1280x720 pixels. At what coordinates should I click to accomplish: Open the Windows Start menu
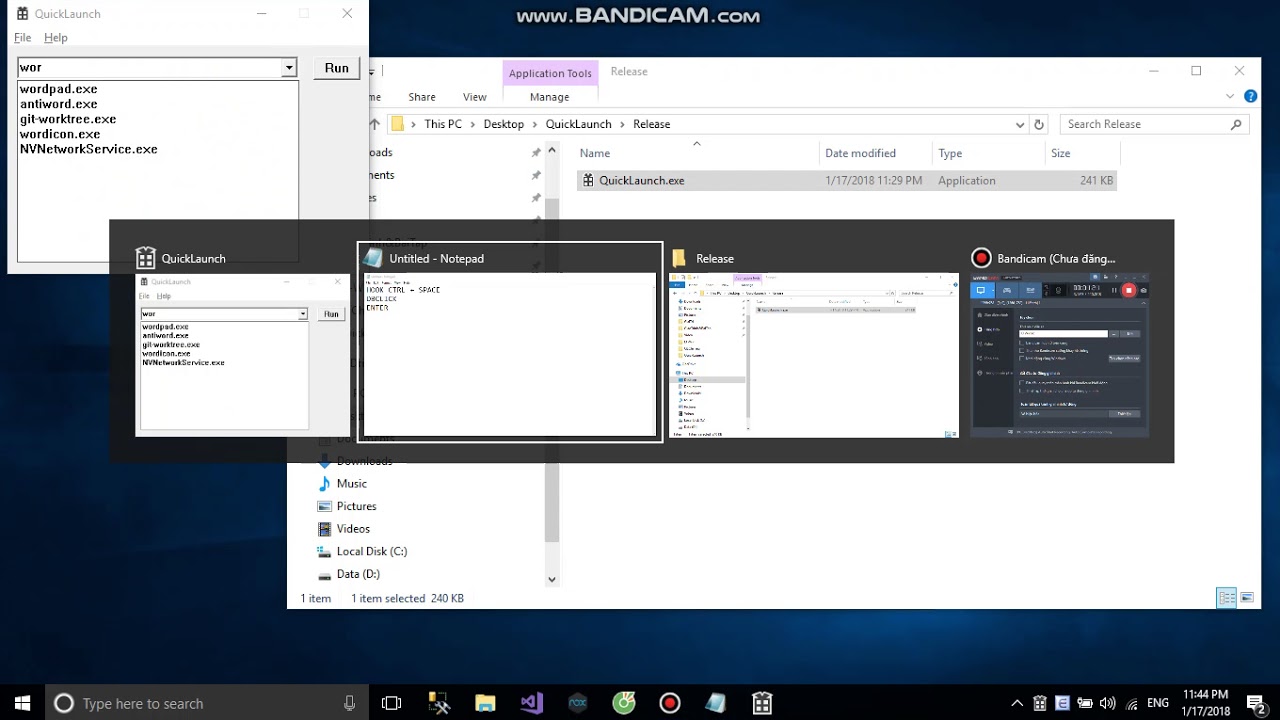point(22,703)
